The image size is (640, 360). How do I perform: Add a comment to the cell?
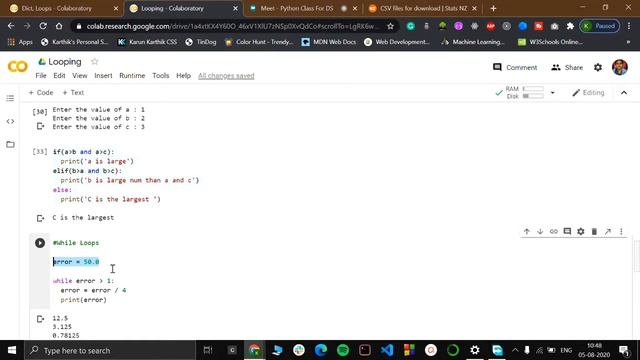pos(567,231)
